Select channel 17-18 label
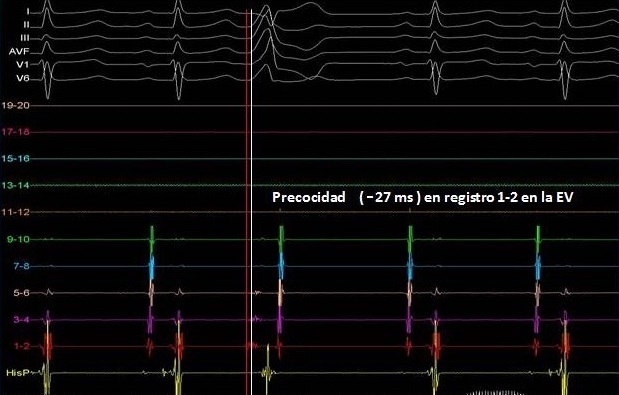The height and width of the screenshot is (395, 619). pos(15,132)
